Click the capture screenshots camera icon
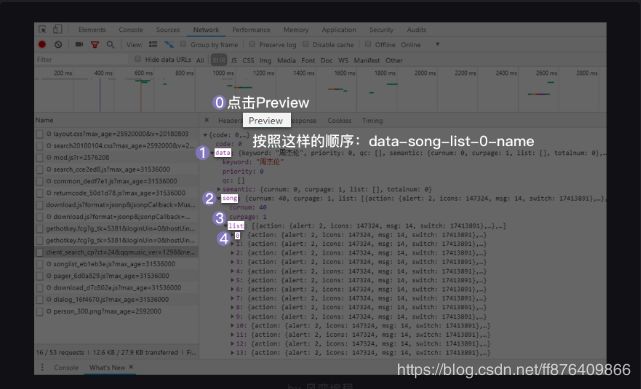The image size is (641, 389). click(x=79, y=44)
